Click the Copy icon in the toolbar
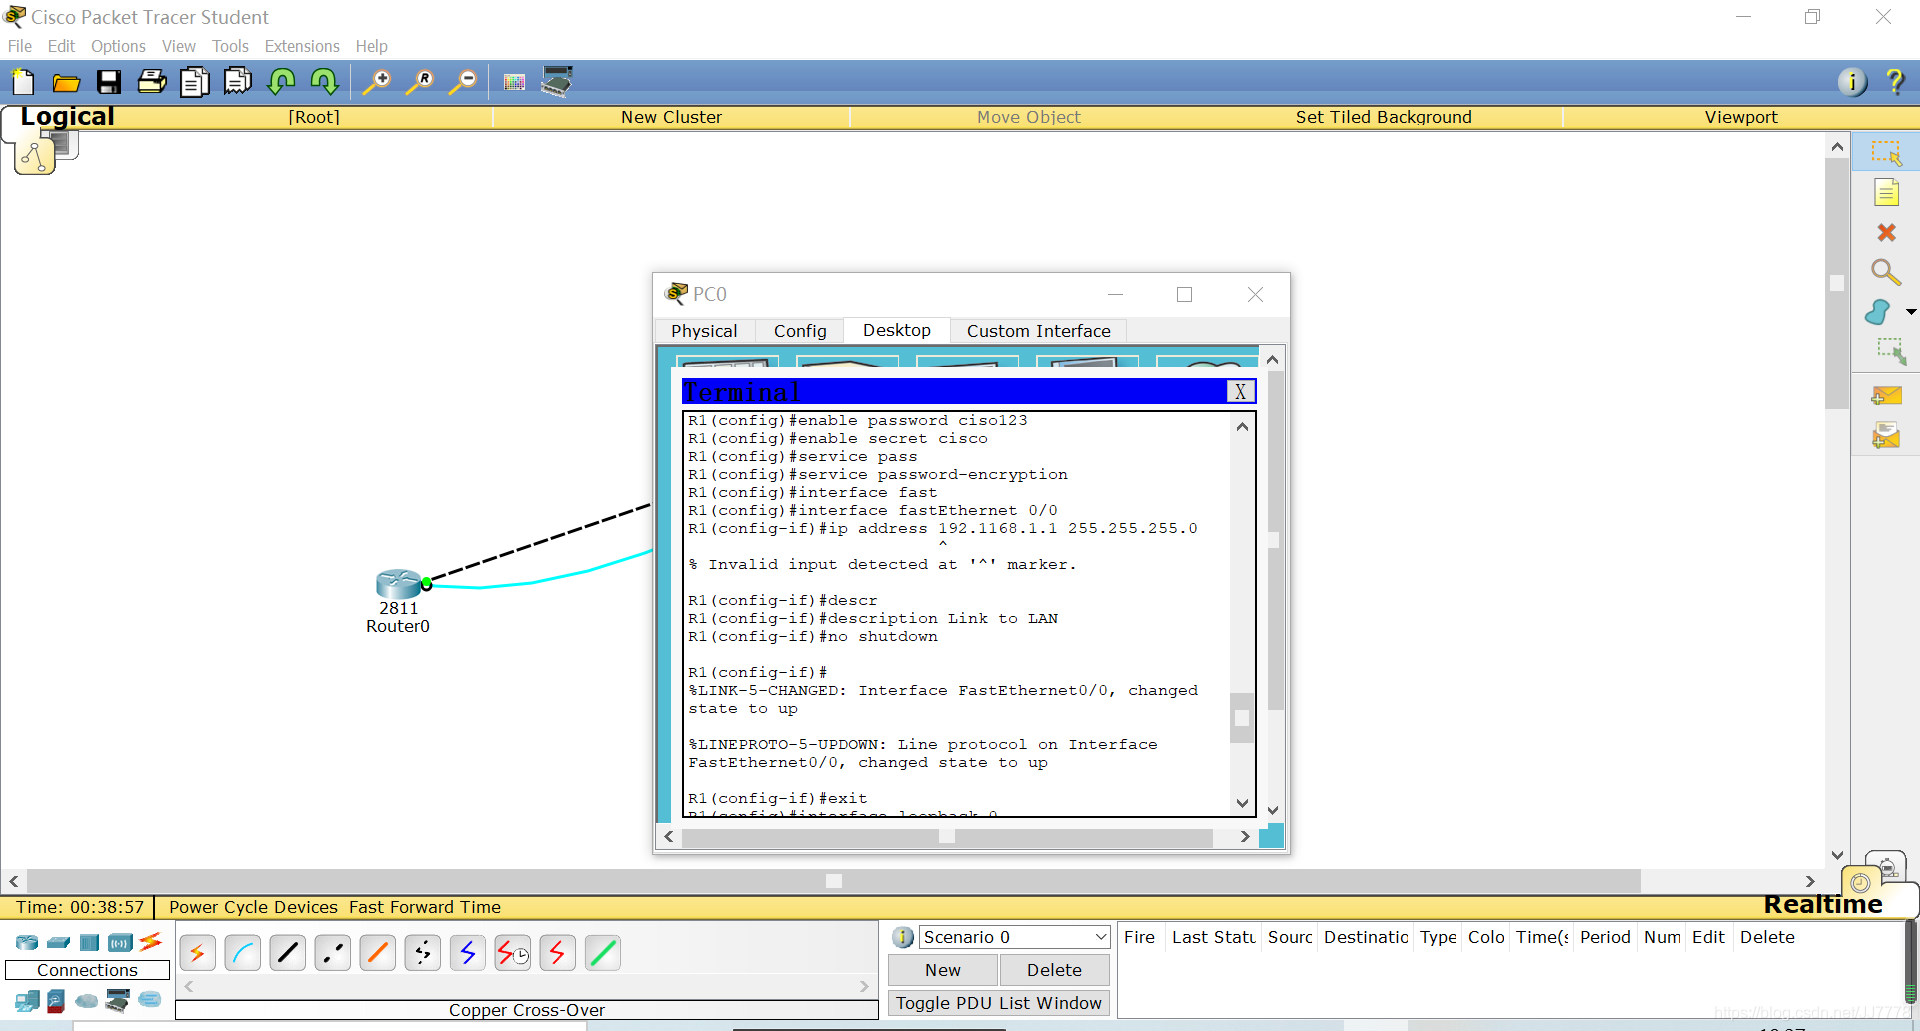The image size is (1920, 1031). click(194, 82)
